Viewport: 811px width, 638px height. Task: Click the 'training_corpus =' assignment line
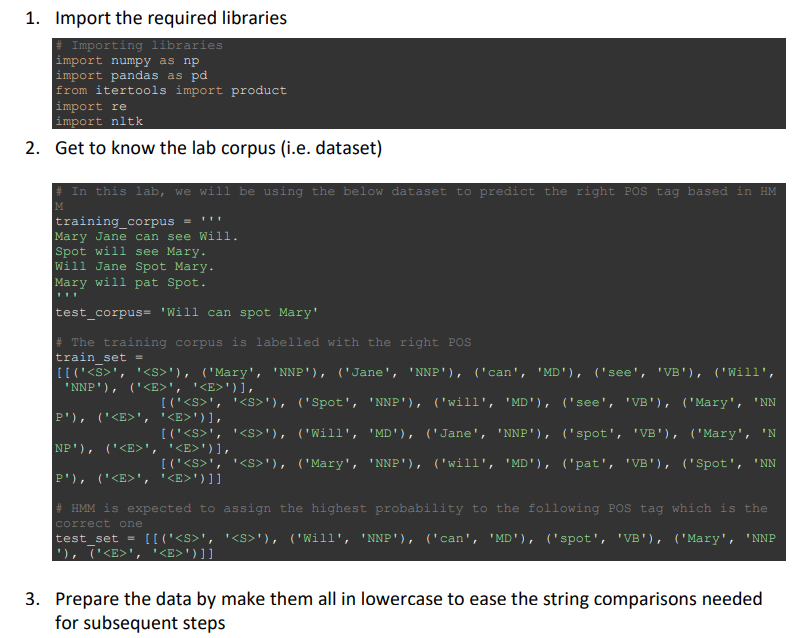point(139,221)
